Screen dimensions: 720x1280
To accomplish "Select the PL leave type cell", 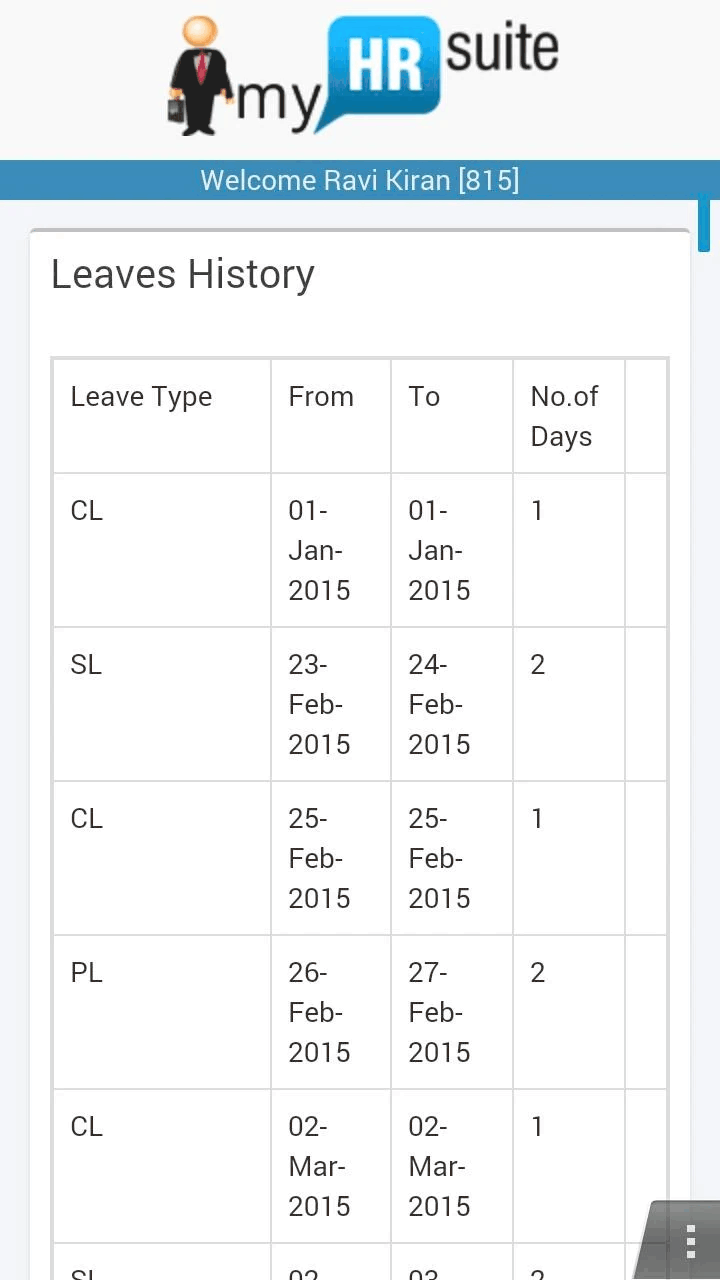I will [87, 973].
